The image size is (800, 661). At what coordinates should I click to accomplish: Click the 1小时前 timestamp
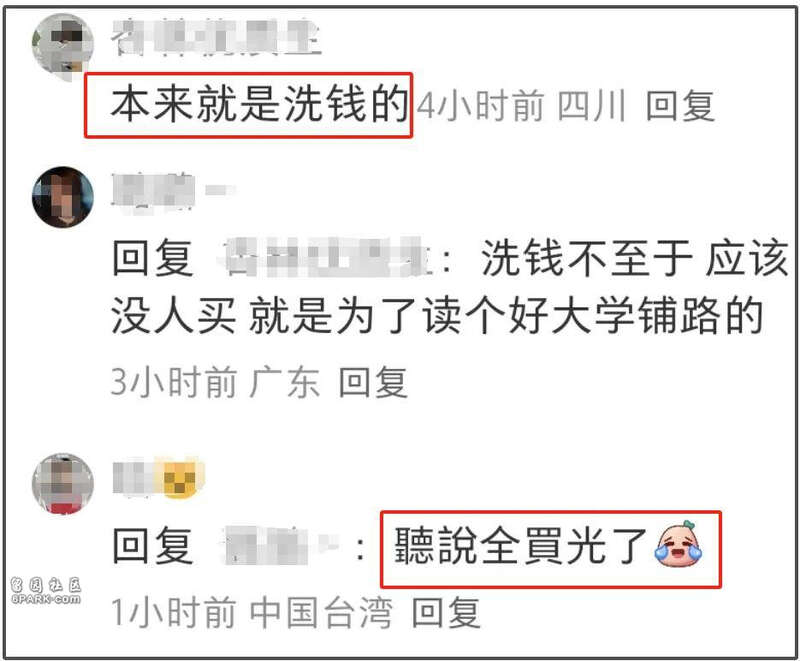coord(174,613)
